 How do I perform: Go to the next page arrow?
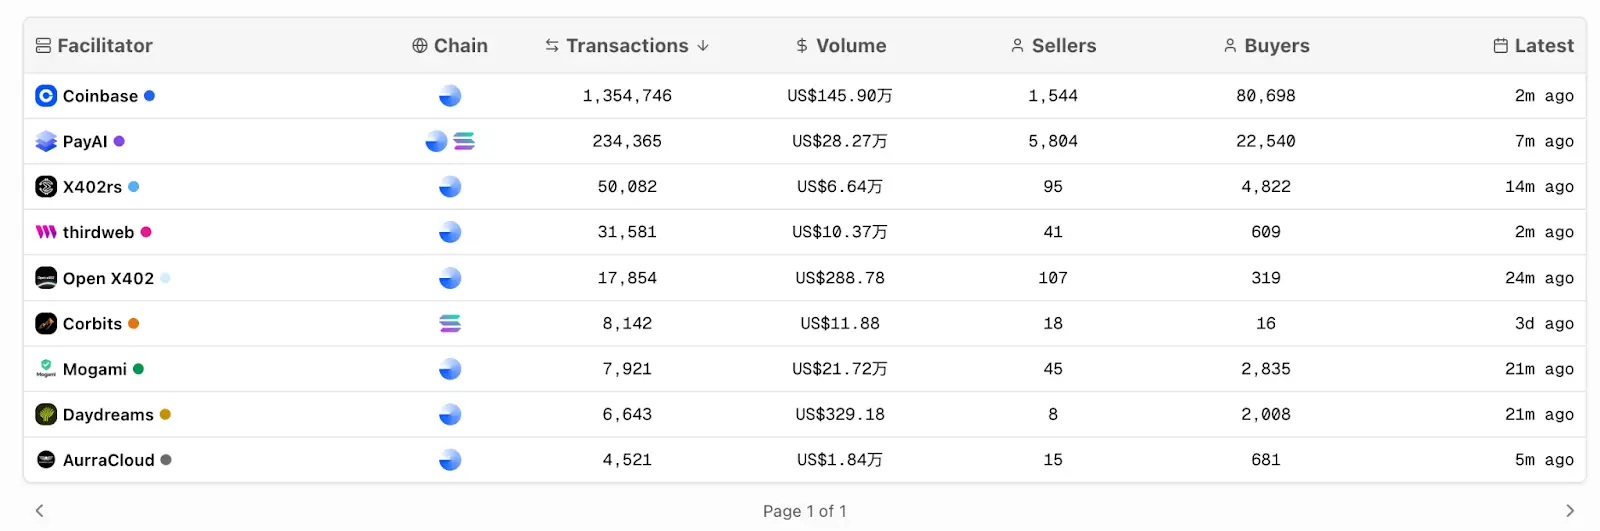(x=1570, y=511)
